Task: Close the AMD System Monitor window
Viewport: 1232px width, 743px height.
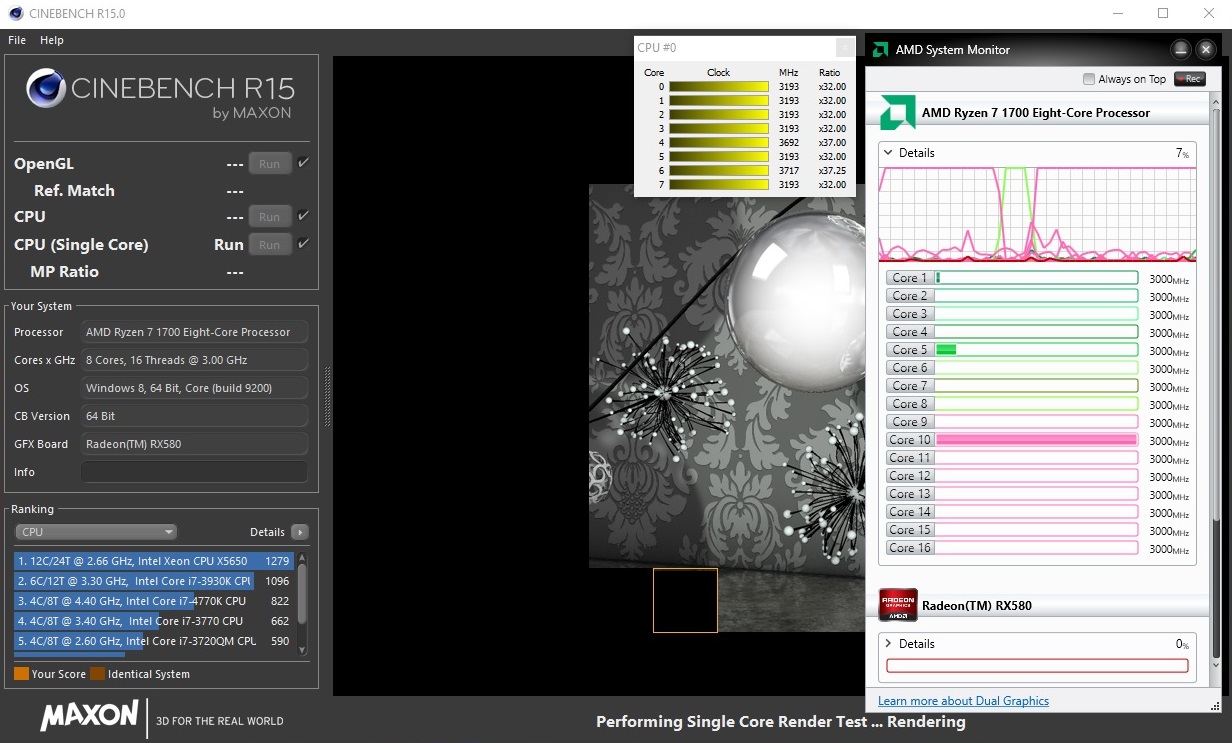Action: tap(1204, 49)
